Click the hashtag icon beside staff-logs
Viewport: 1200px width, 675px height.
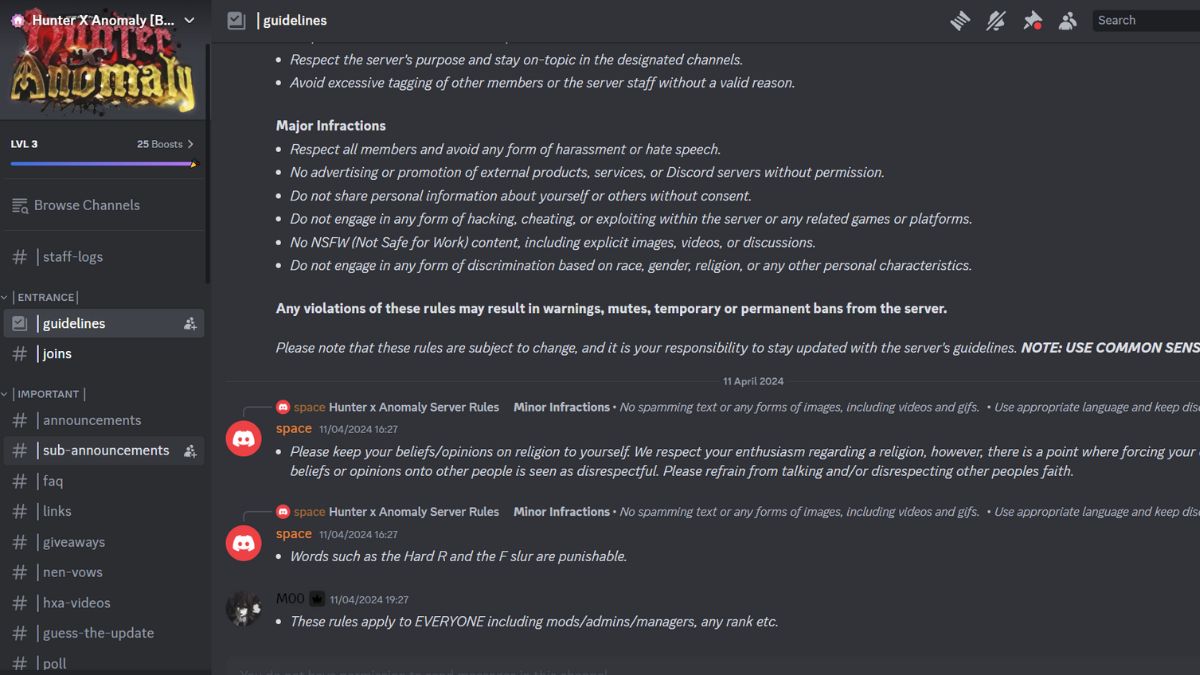click(18, 256)
